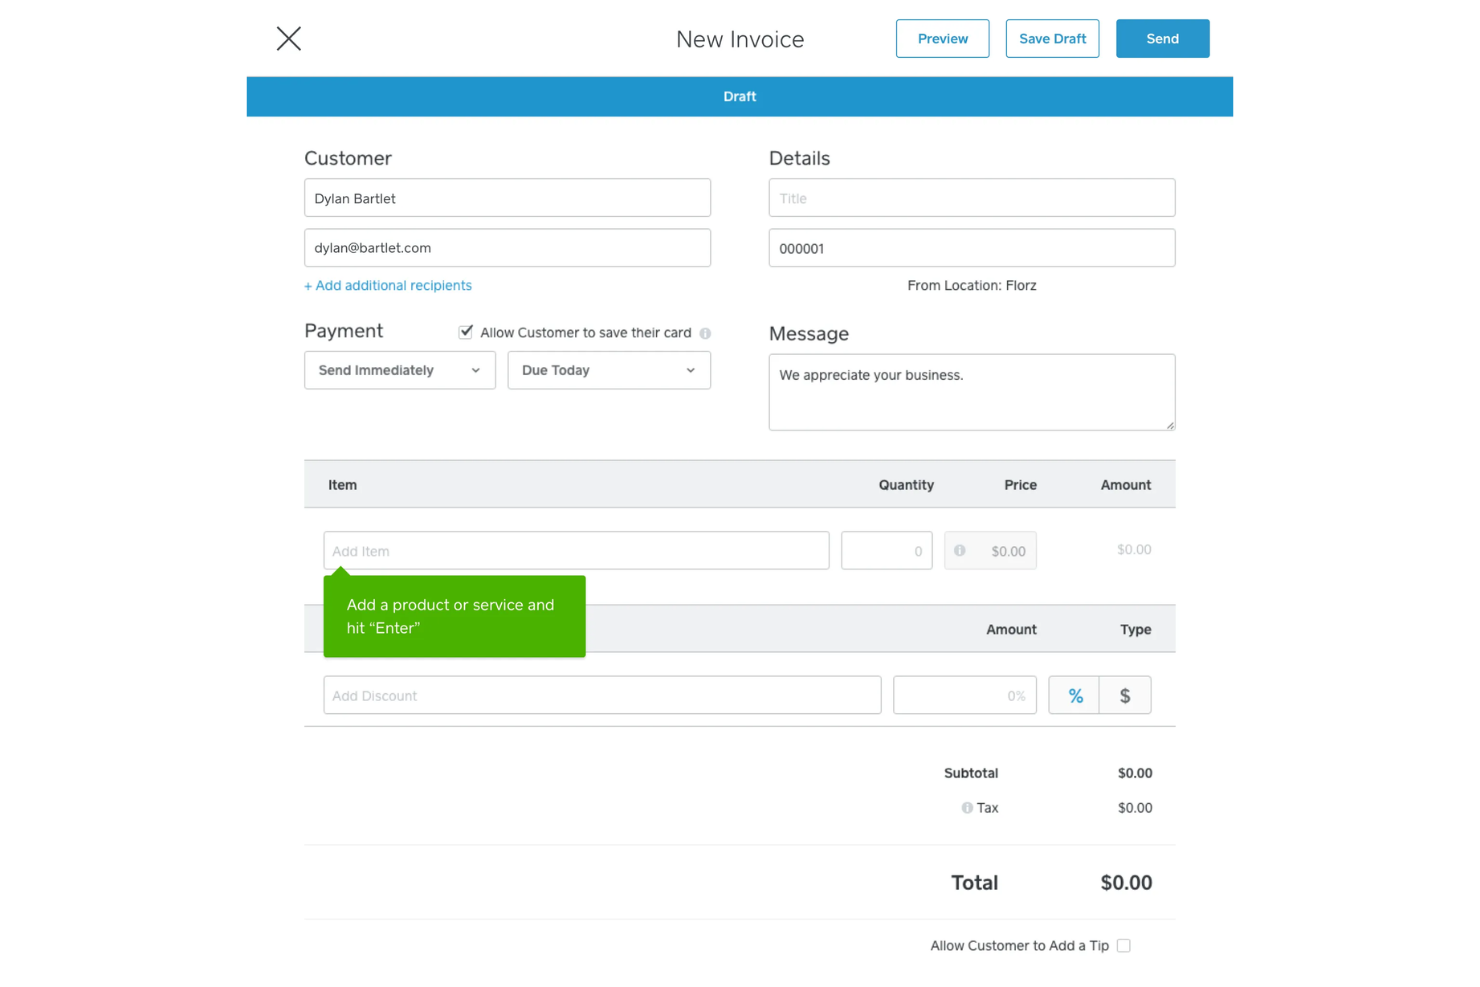Send the invoice
Viewport: 1480px width, 987px height.
(x=1162, y=38)
